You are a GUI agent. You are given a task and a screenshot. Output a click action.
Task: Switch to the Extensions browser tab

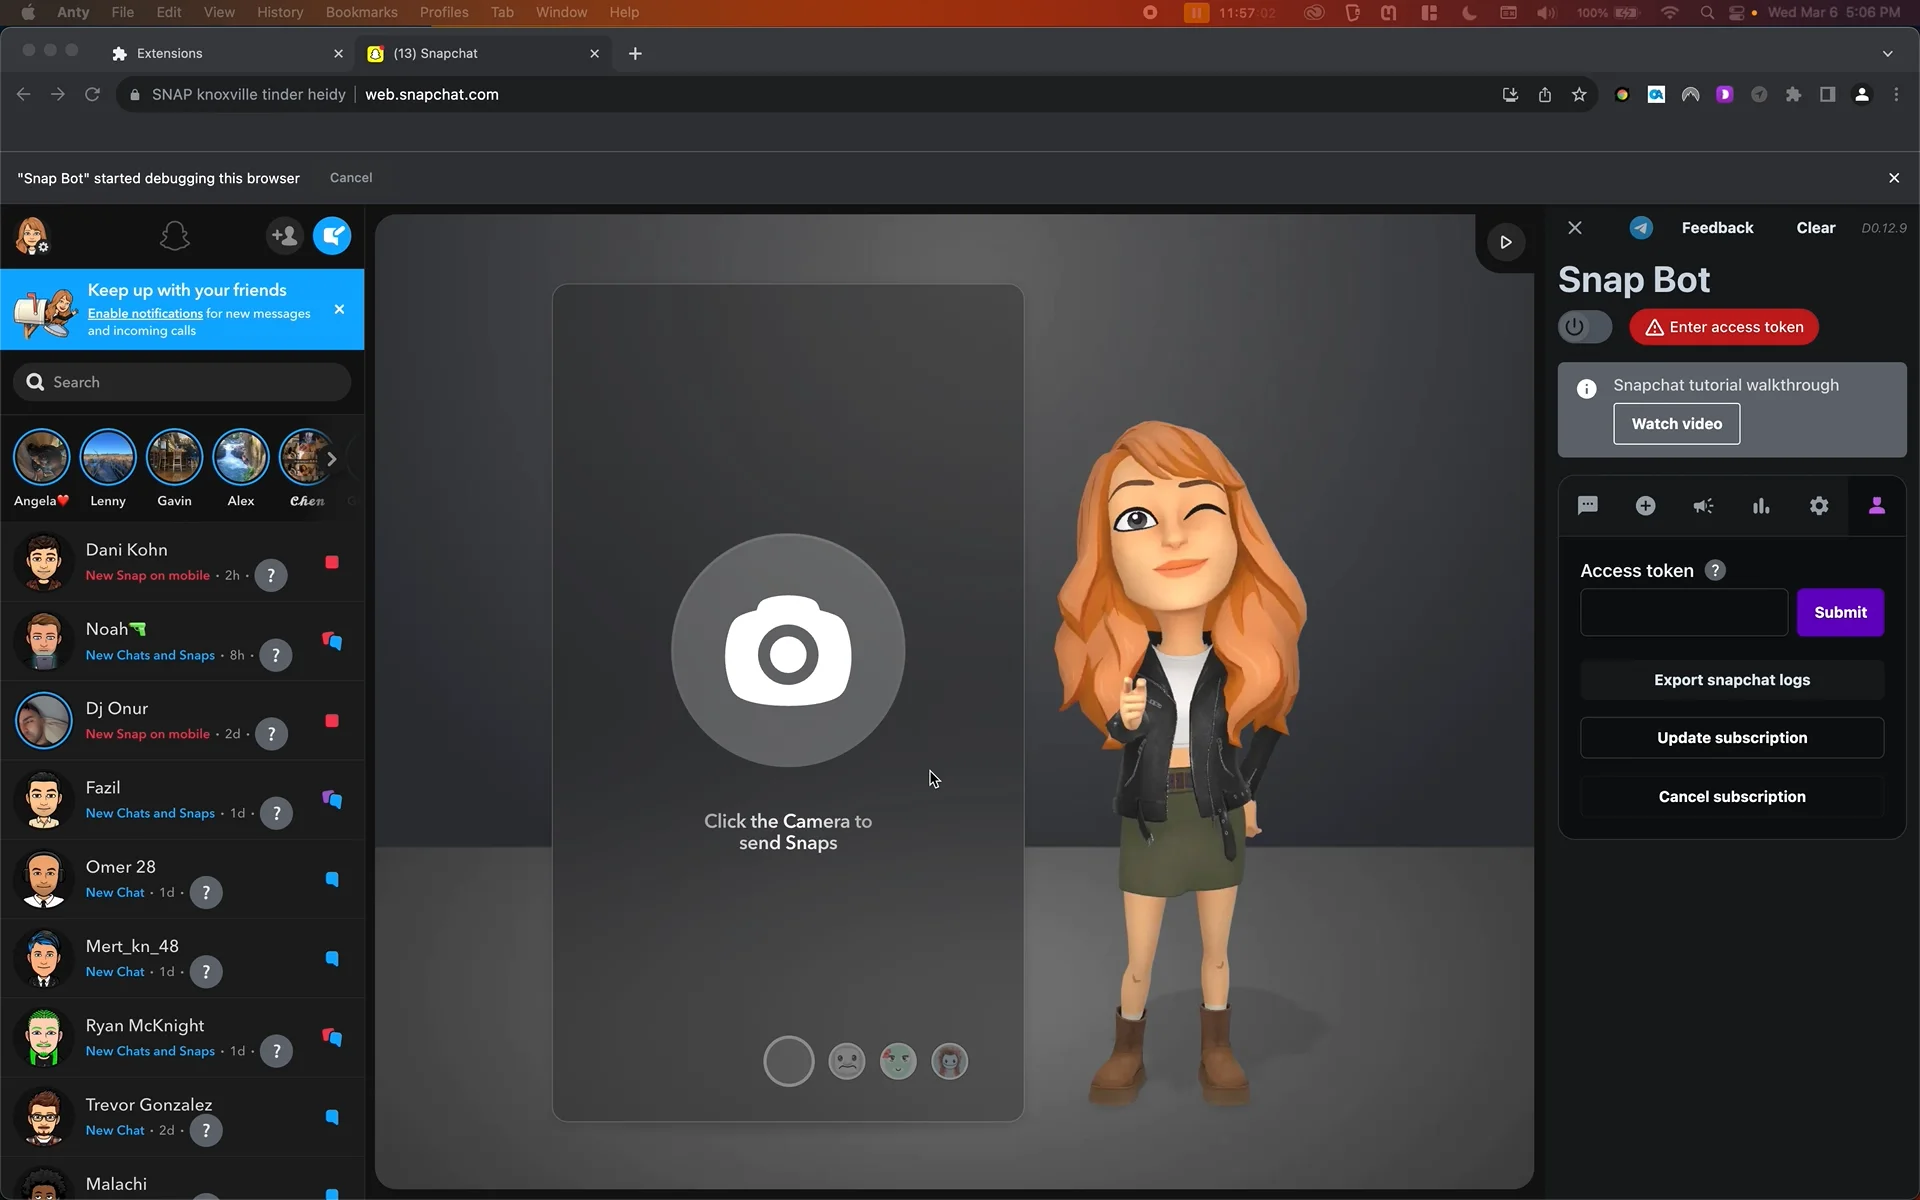click(226, 53)
